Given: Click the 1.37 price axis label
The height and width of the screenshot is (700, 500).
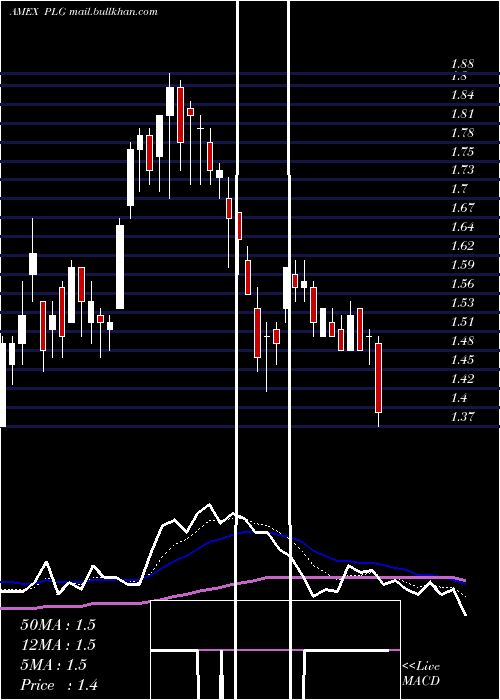Looking at the screenshot, I should click(462, 417).
